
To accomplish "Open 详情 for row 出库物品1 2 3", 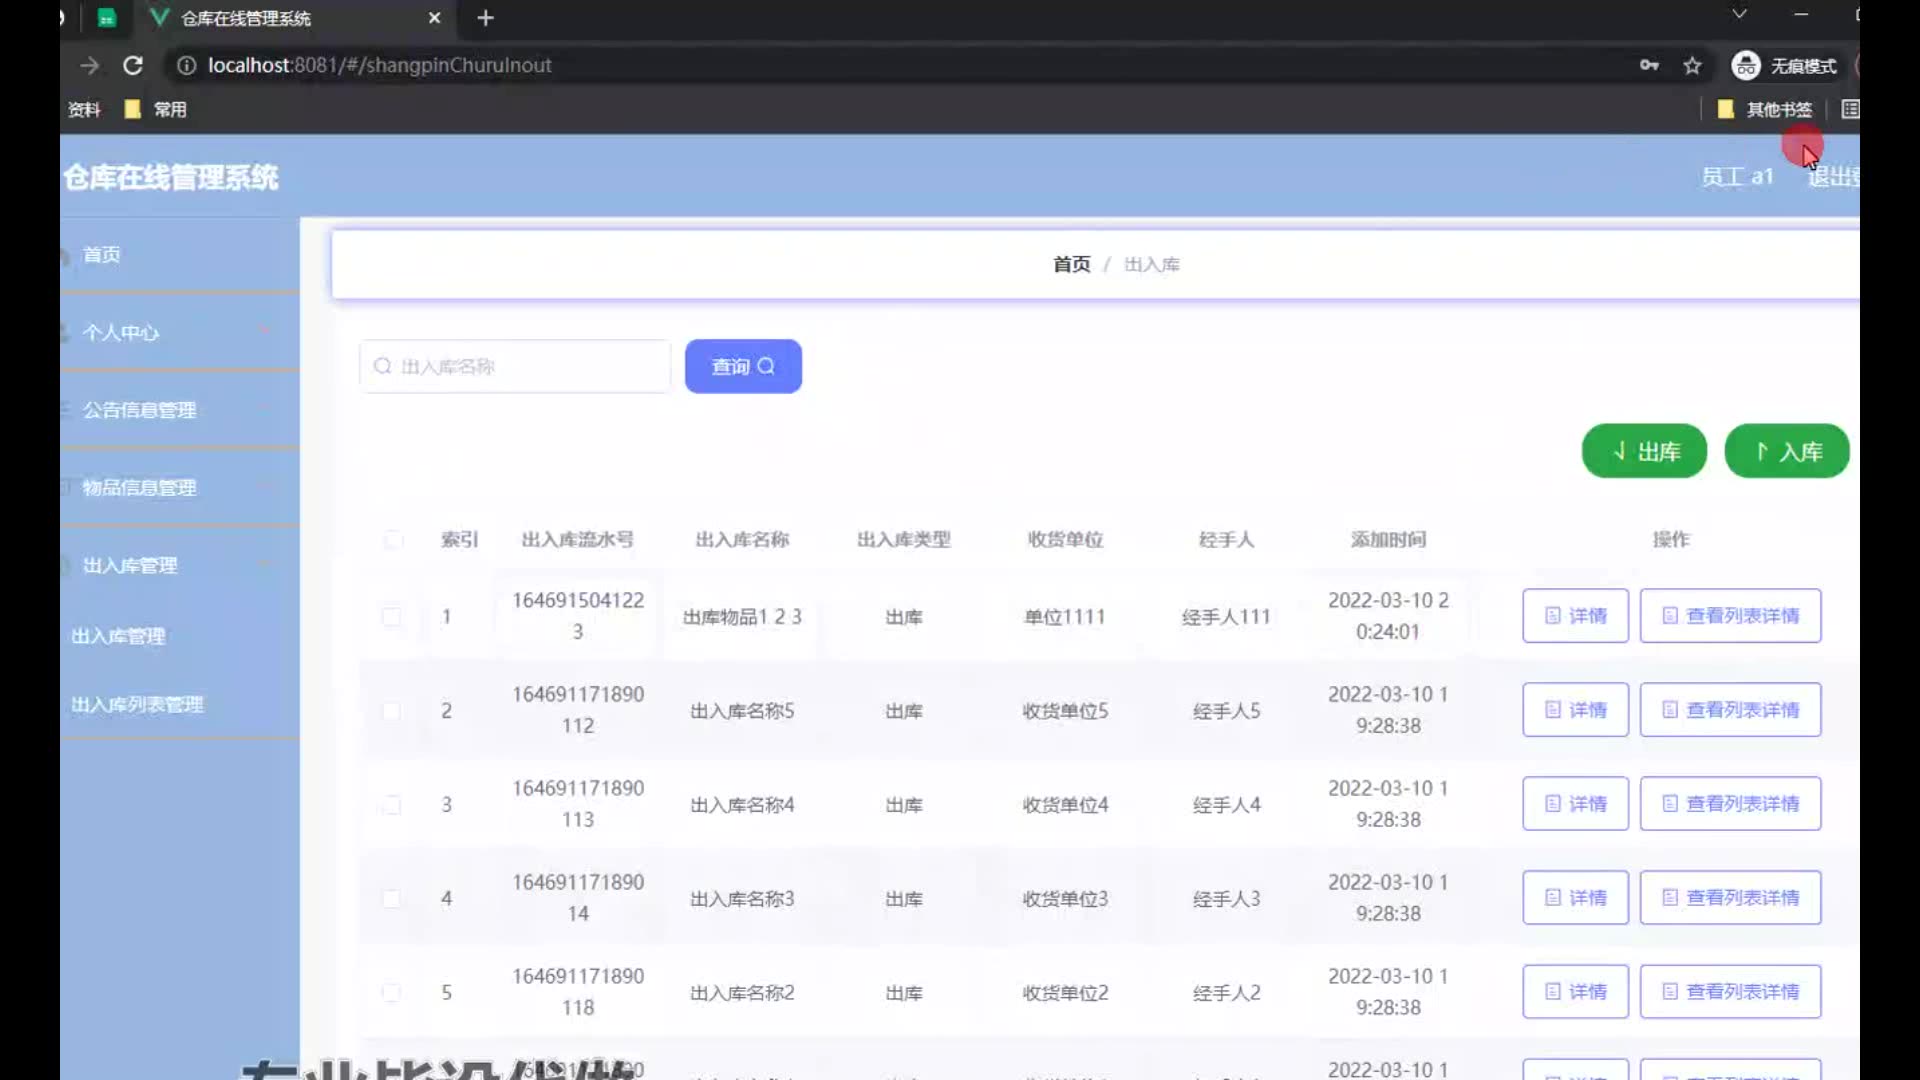I will pyautogui.click(x=1575, y=616).
